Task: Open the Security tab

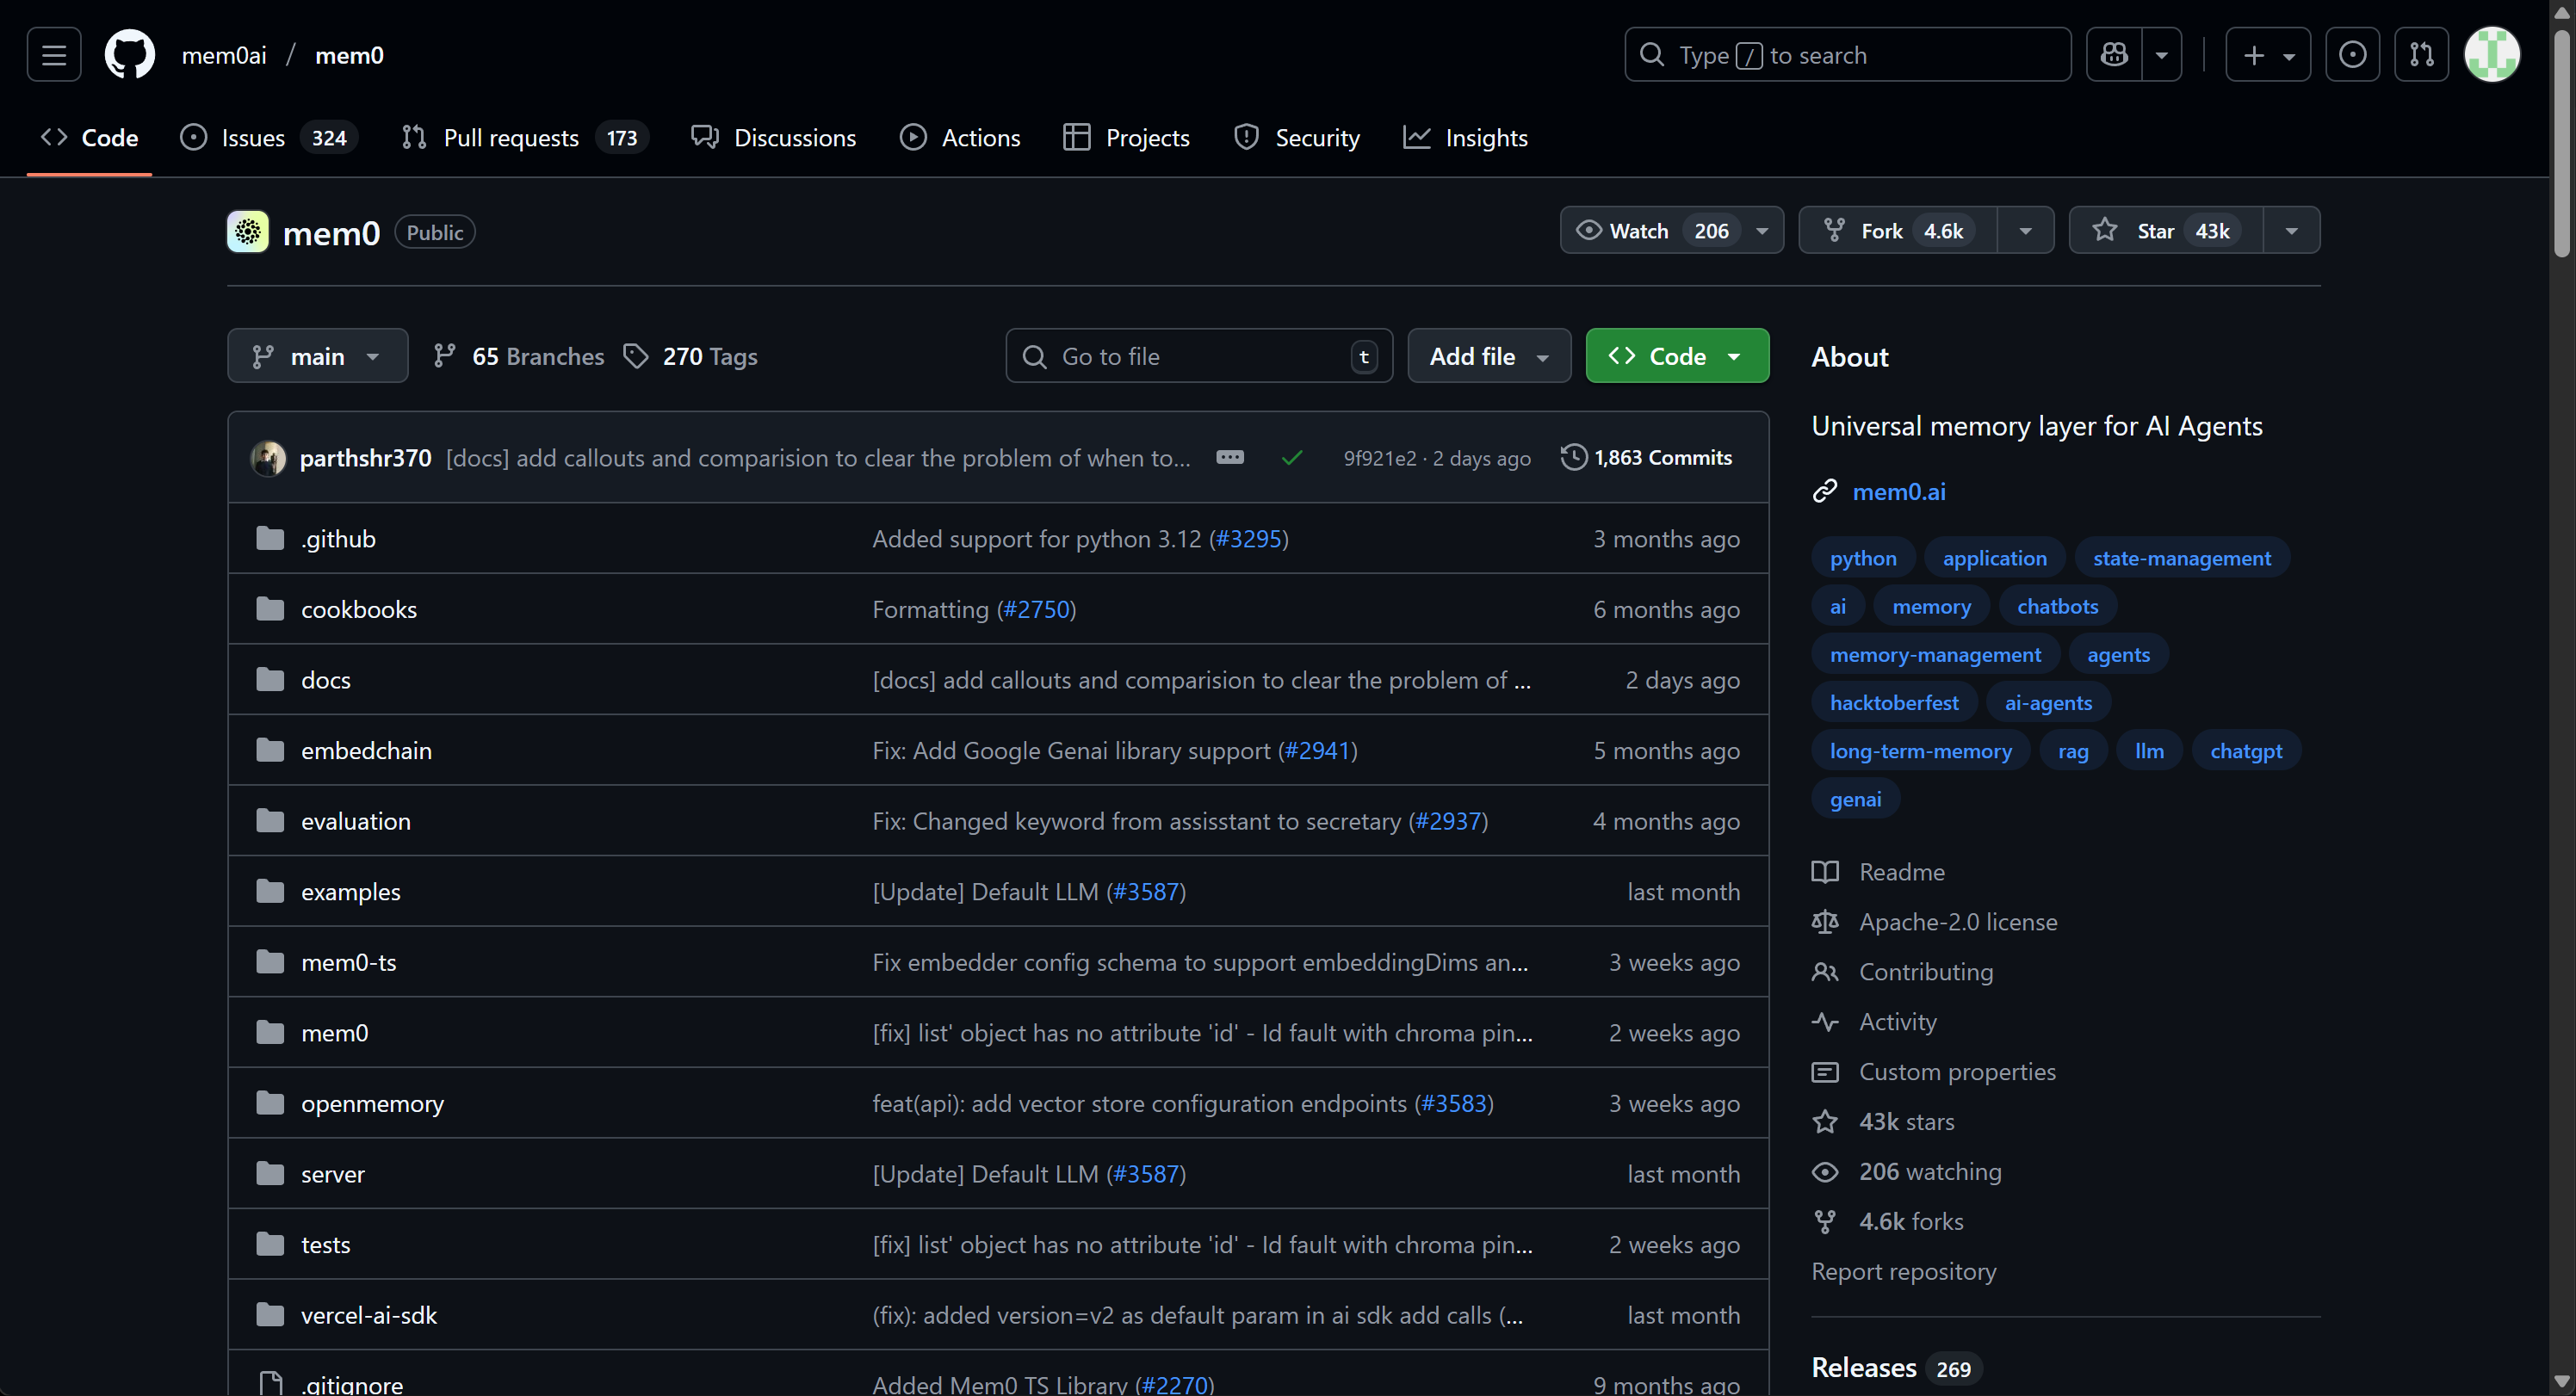Action: coord(1297,138)
